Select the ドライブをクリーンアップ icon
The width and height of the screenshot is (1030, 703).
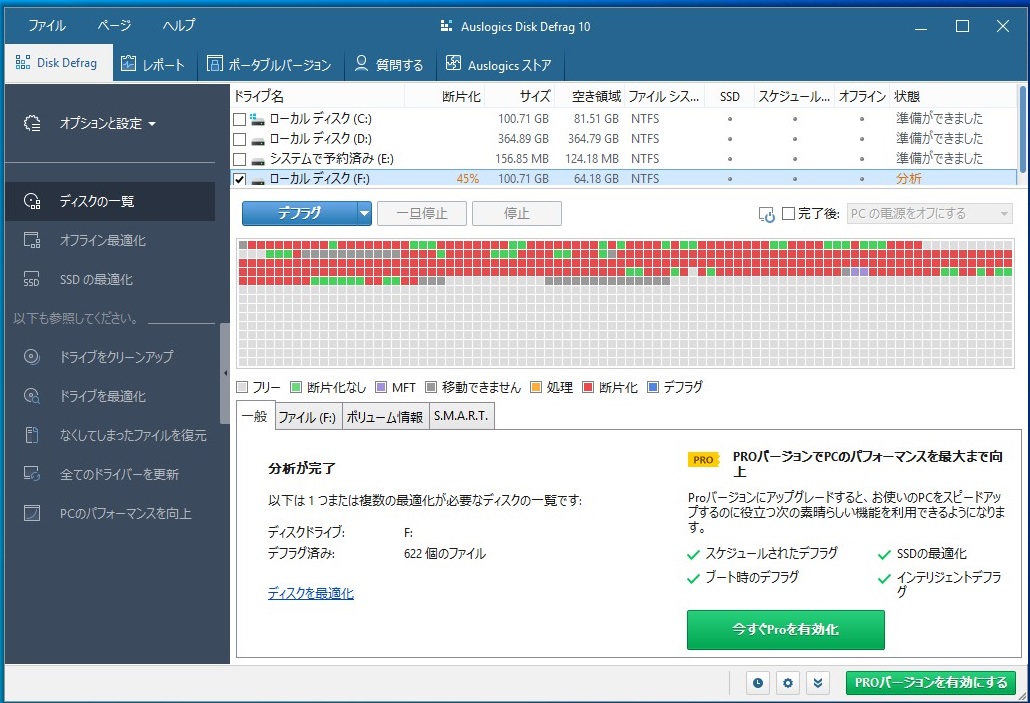coord(32,357)
